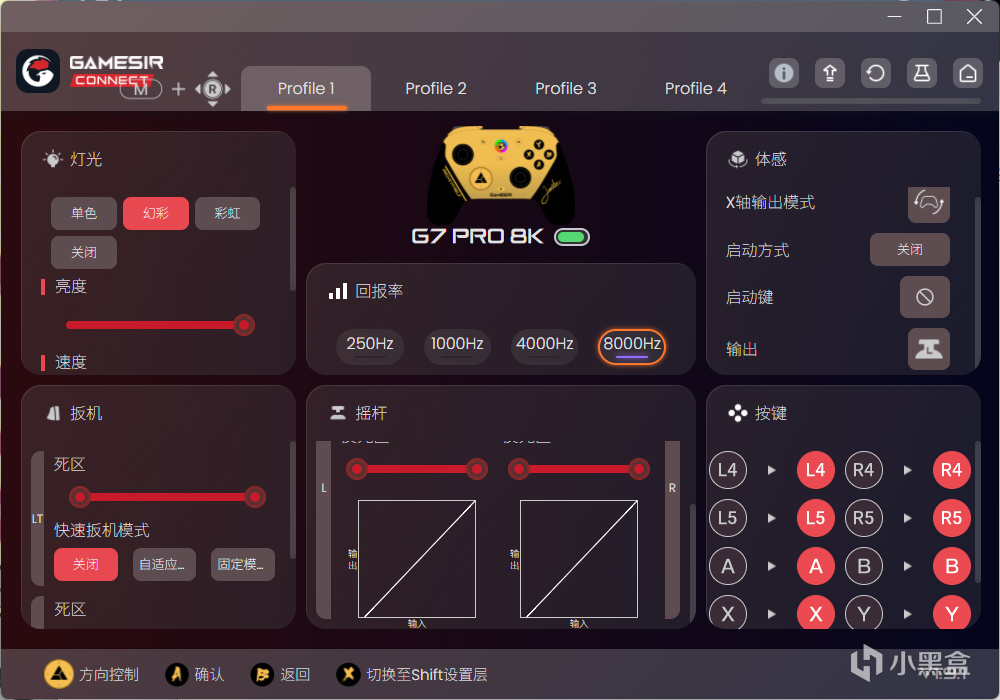Select the R stick side tab
The image size is (1000, 700).
[672, 529]
